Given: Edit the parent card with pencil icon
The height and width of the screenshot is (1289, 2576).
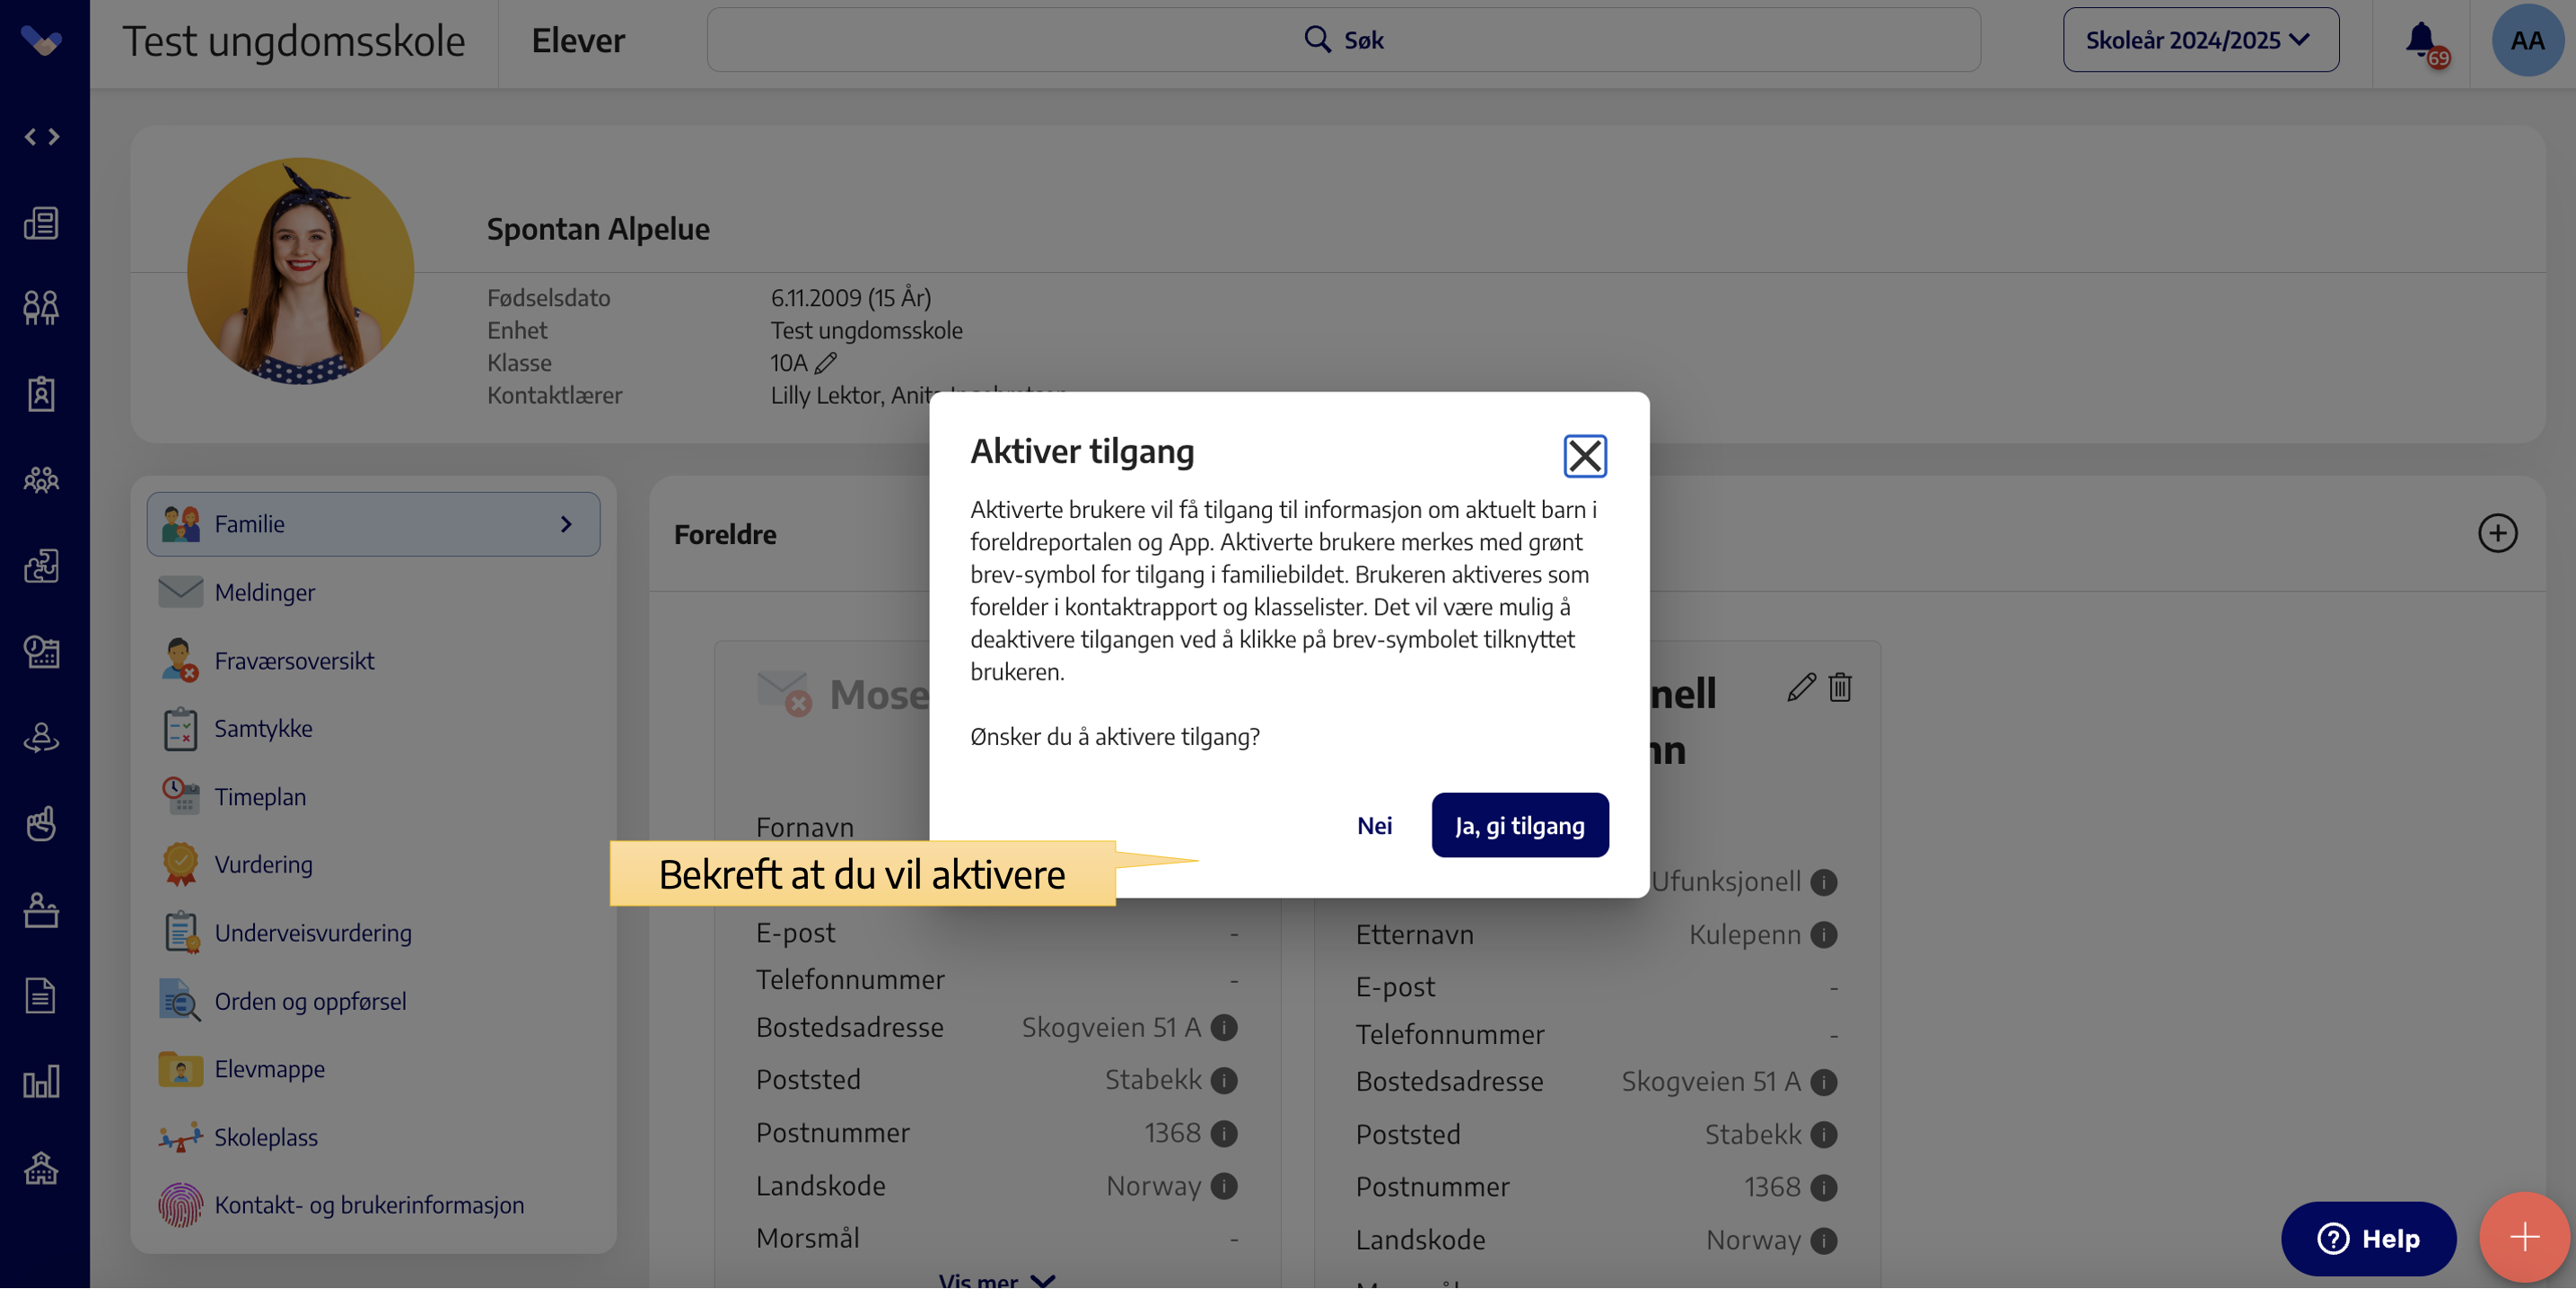Looking at the screenshot, I should click(x=1801, y=687).
